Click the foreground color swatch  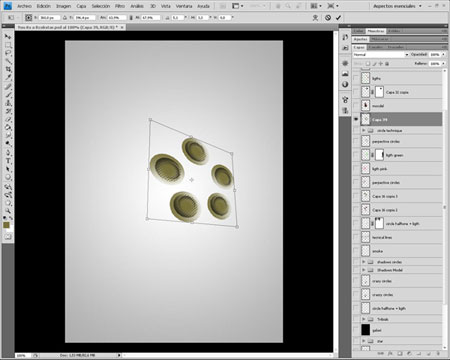point(6,226)
